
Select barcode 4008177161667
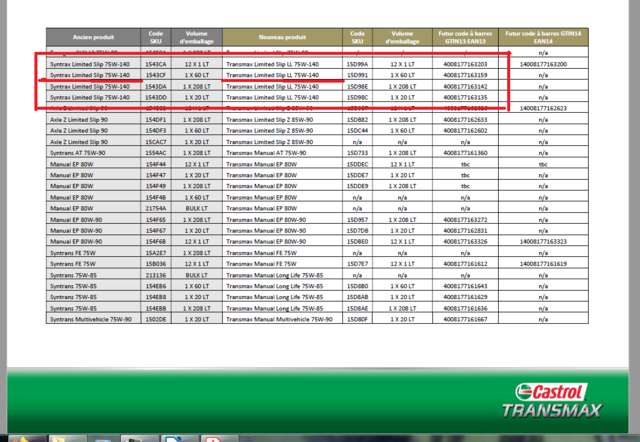(x=465, y=319)
